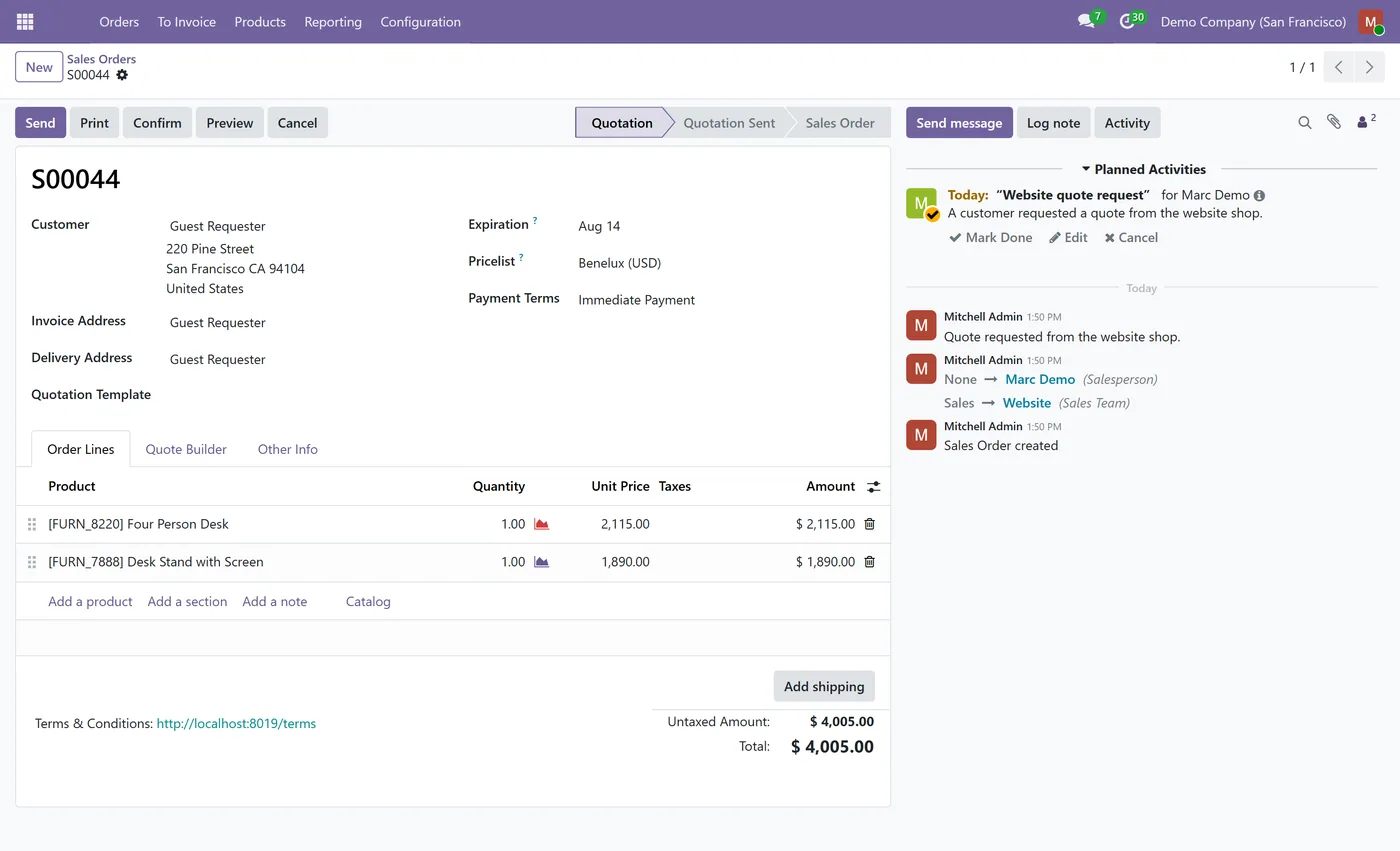The width and height of the screenshot is (1400, 851).
Task: Go to the next record arrow
Action: [x=1370, y=67]
